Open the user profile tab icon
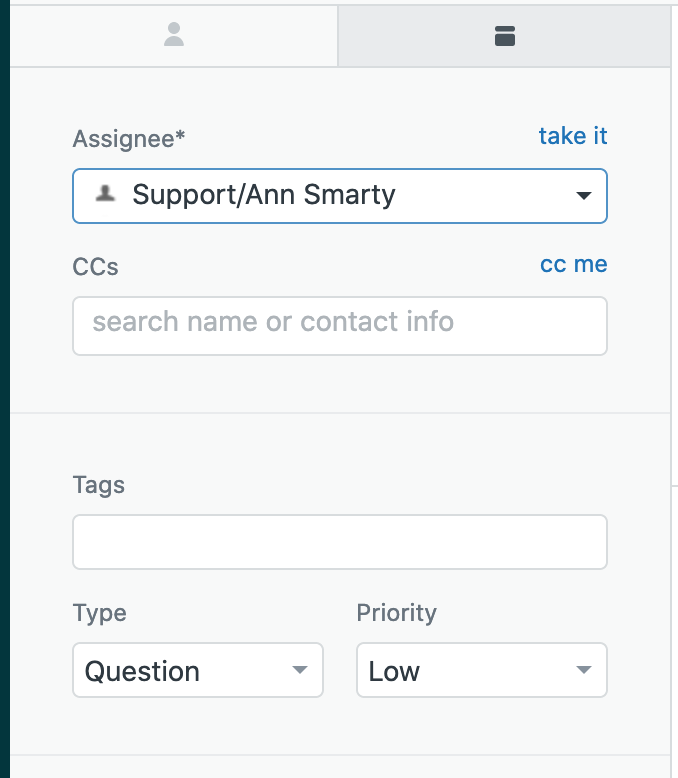 (174, 35)
